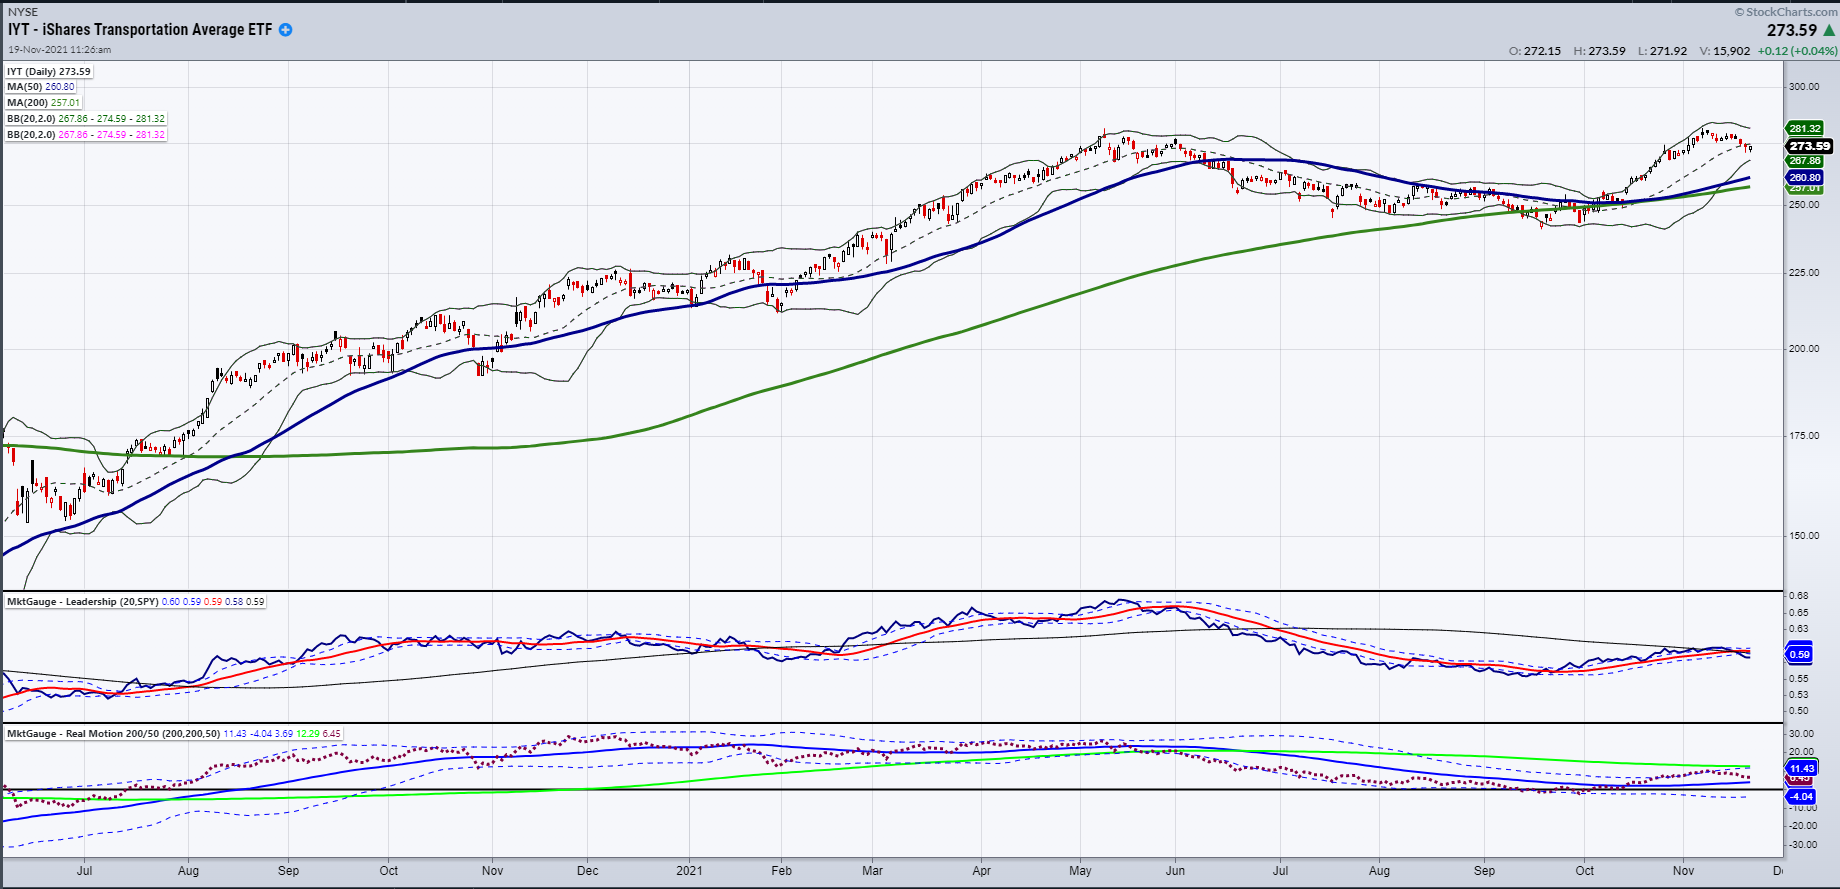Click the 250.00 price axis label
1840x889 pixels.
click(x=1805, y=205)
